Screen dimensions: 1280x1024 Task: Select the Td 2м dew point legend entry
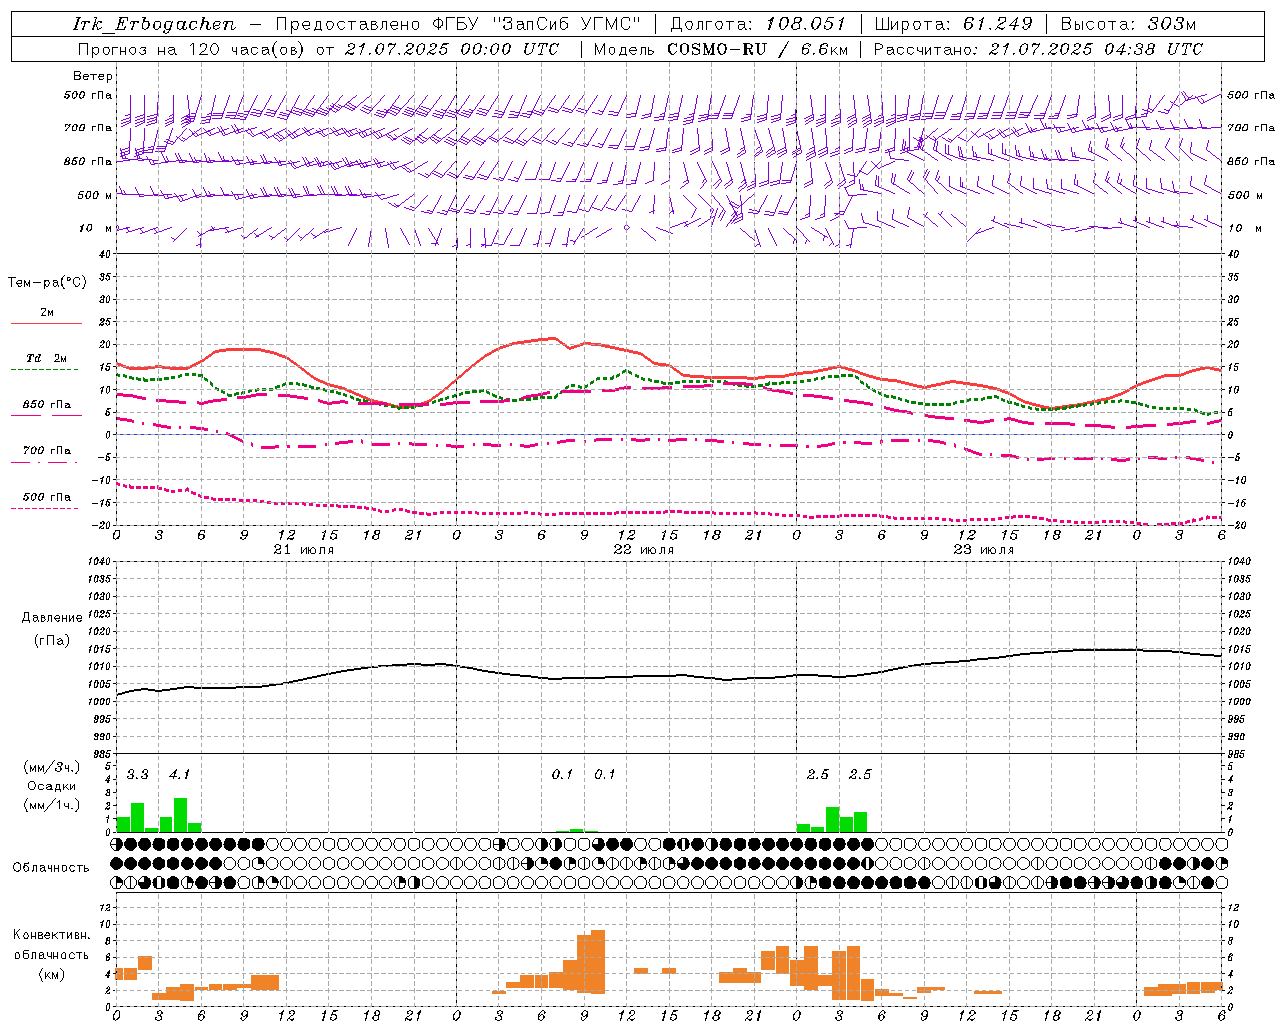coord(47,358)
